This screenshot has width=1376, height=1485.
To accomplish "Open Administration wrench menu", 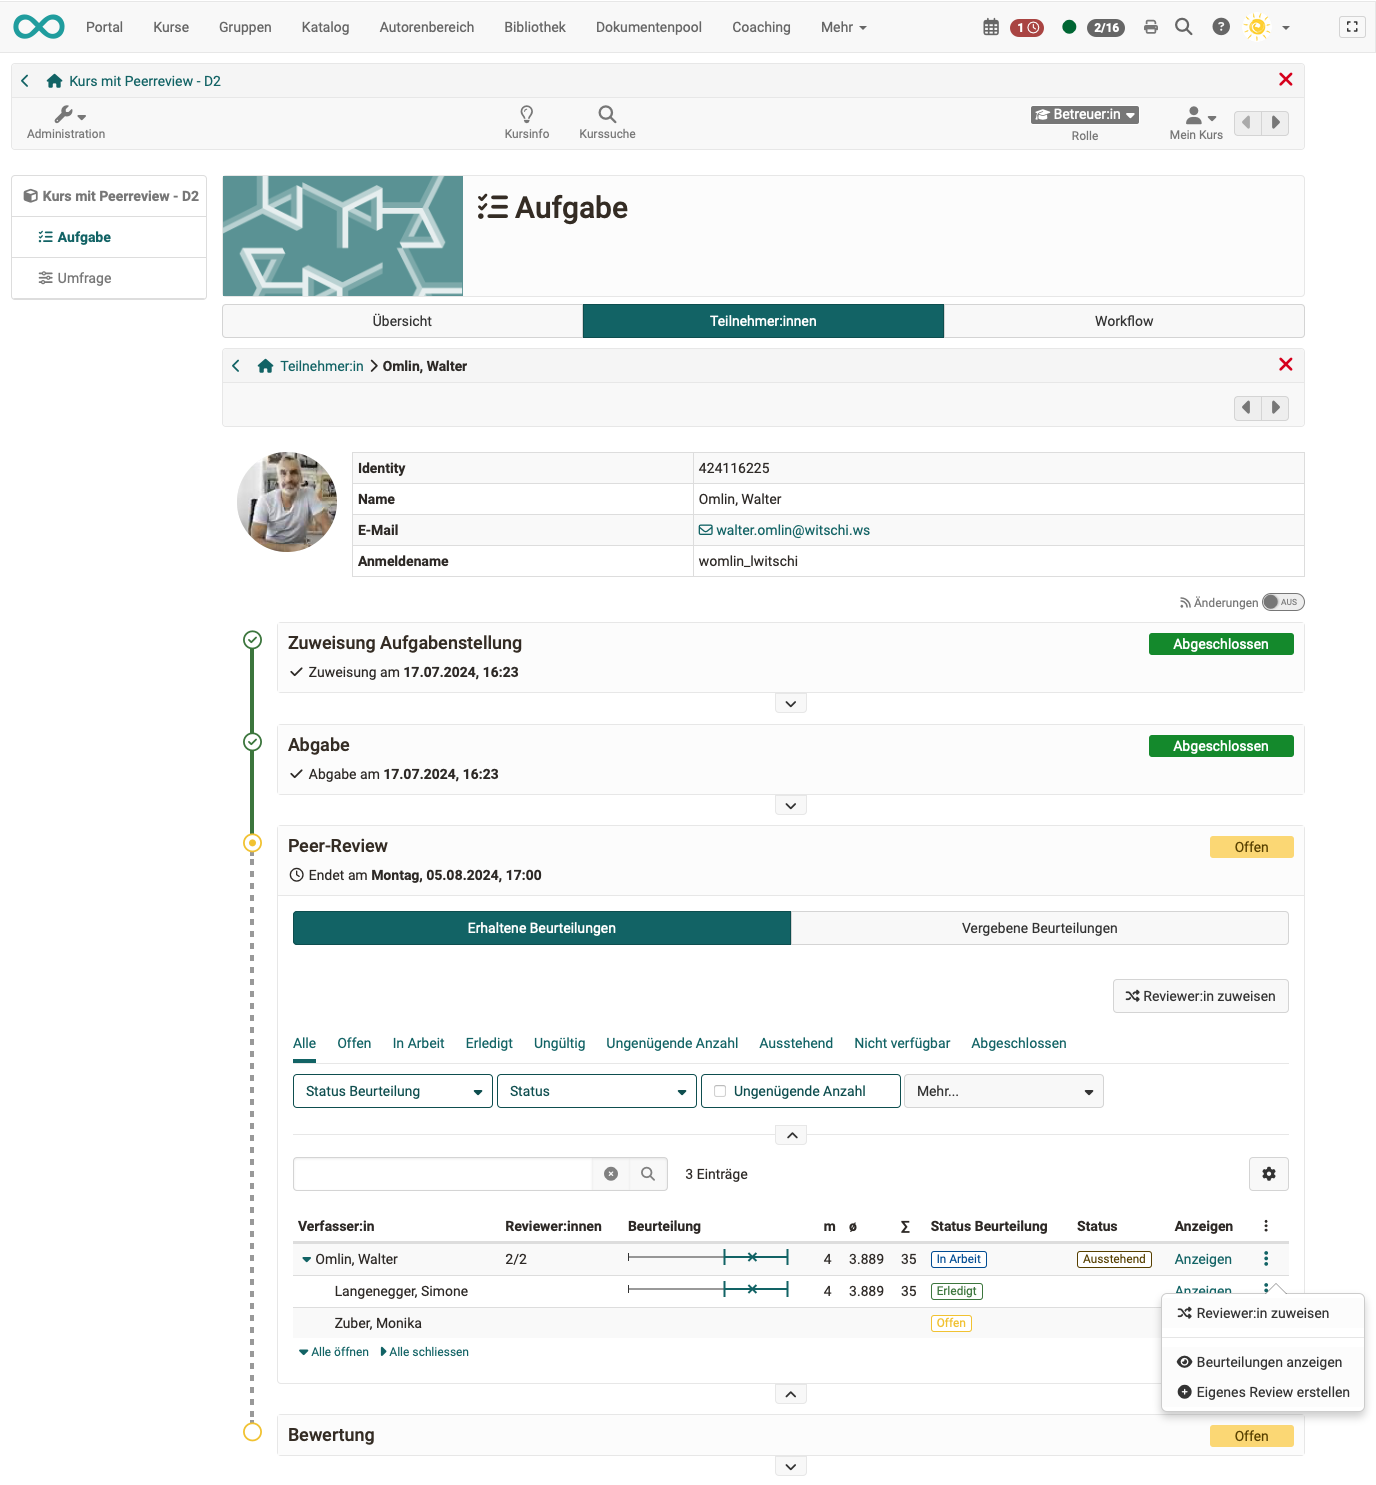I will tap(66, 122).
